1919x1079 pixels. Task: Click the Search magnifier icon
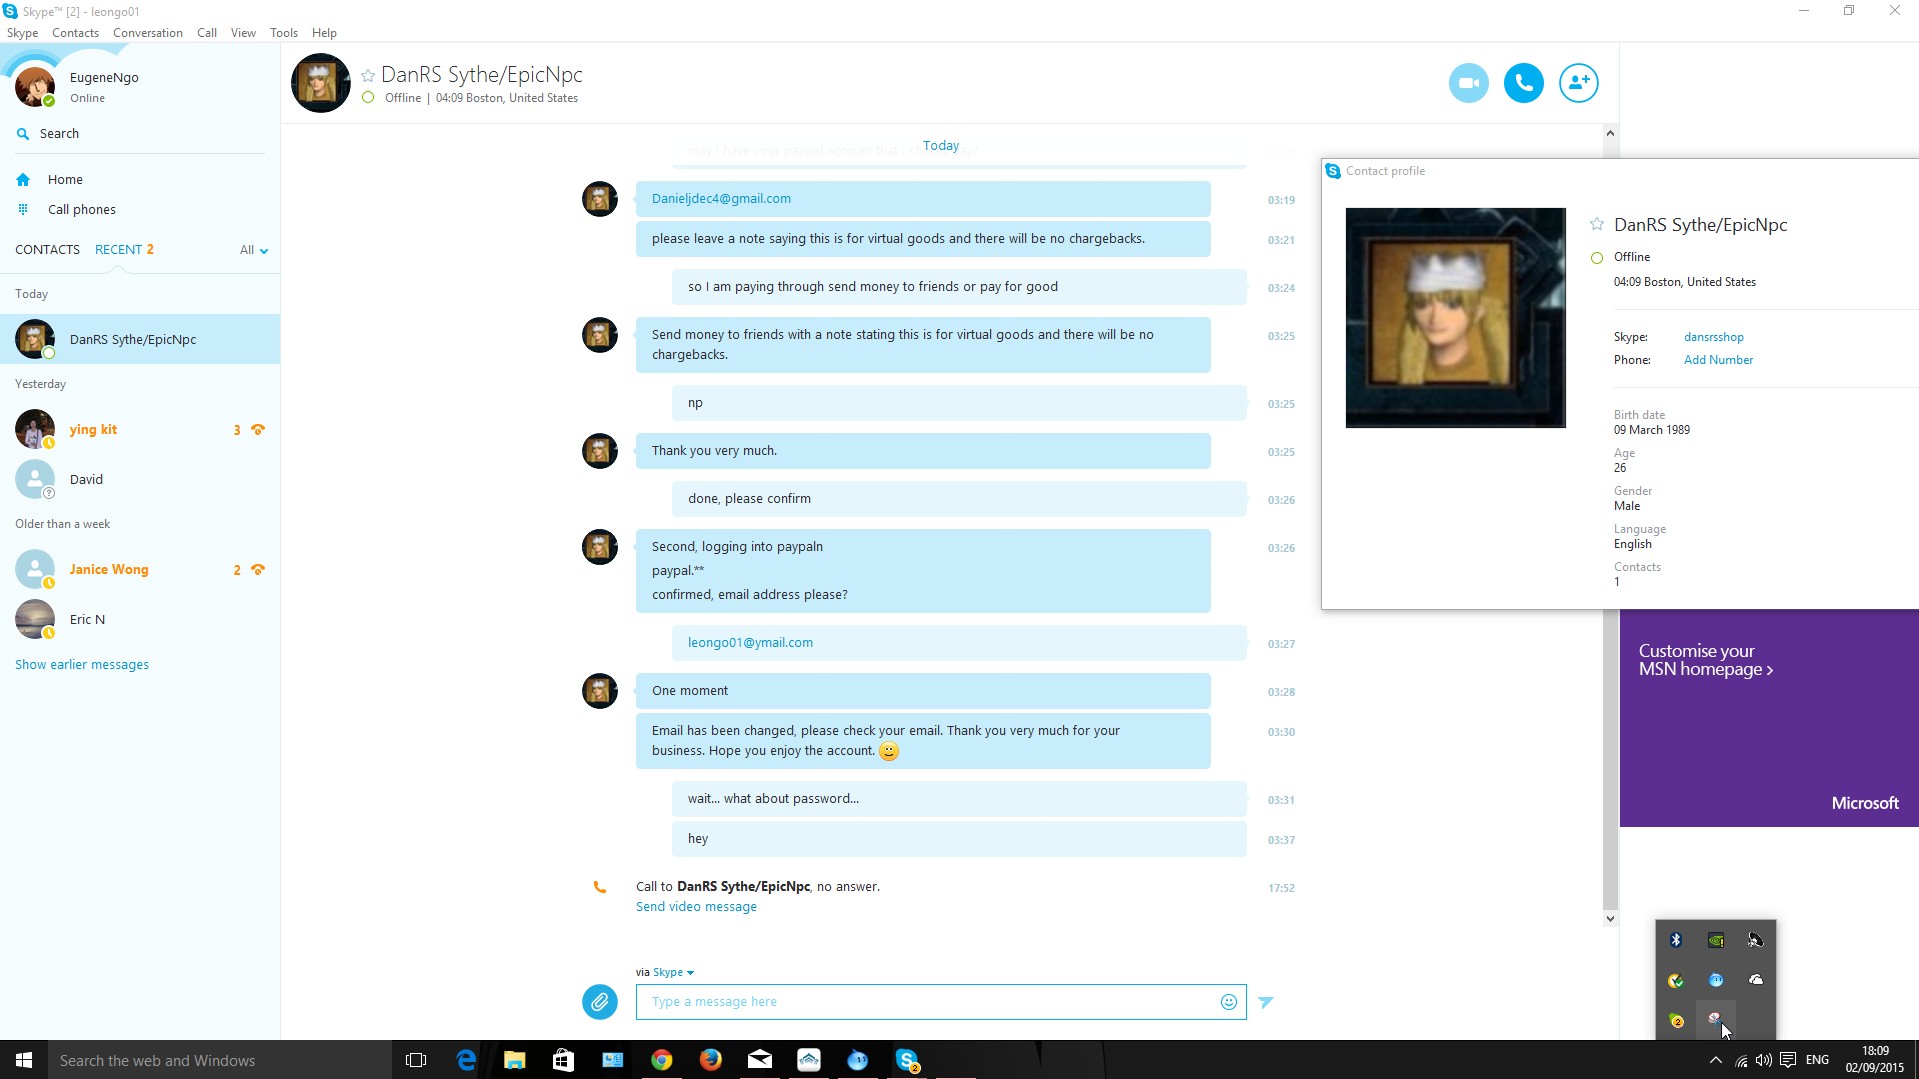coord(23,134)
